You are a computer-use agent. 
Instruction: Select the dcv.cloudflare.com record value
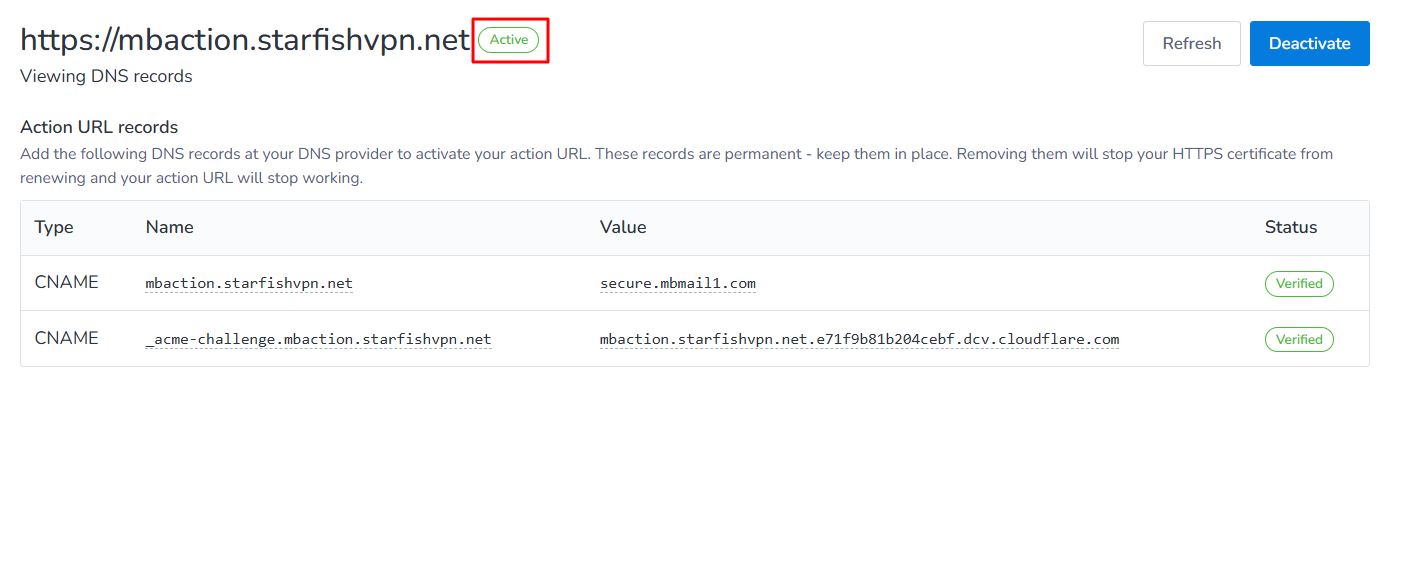coord(859,339)
